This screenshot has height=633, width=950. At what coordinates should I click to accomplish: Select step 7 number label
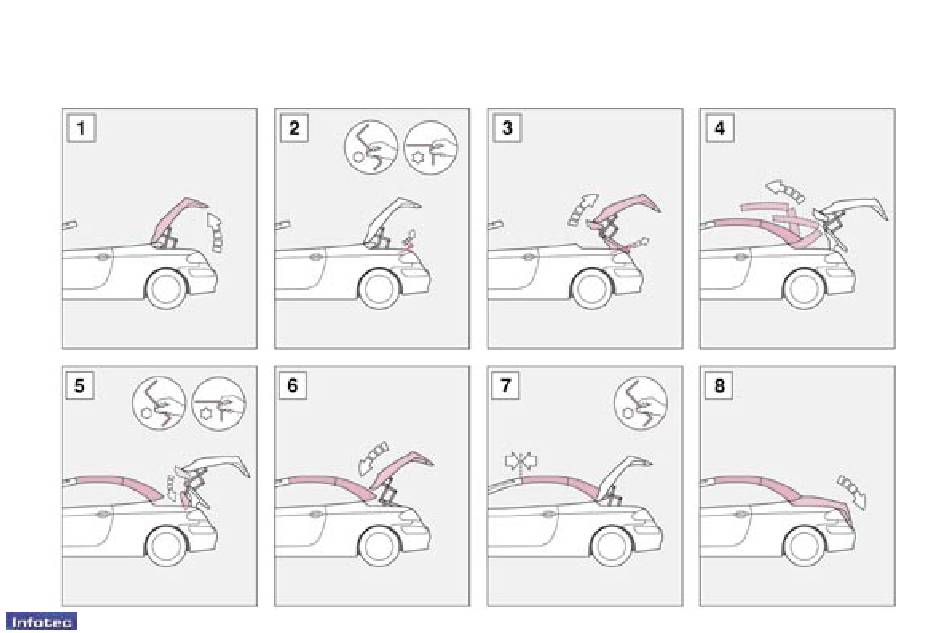505,385
